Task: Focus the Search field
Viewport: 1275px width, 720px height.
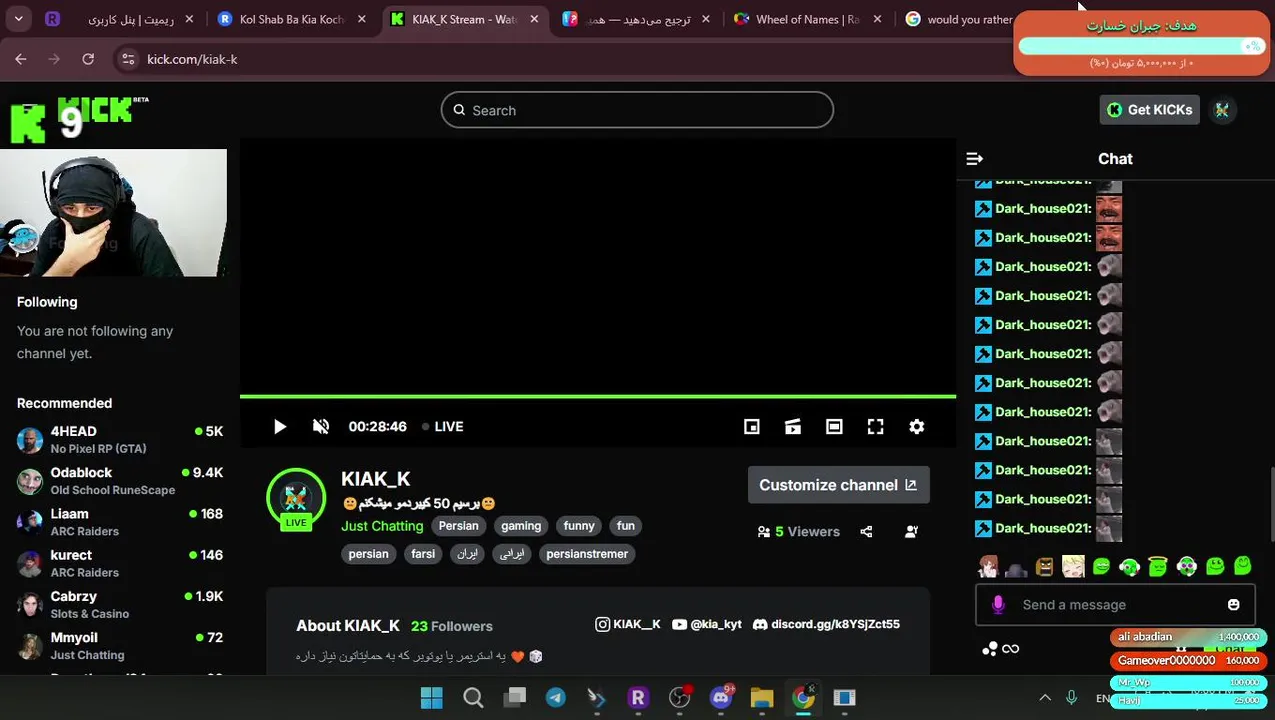Action: click(637, 110)
